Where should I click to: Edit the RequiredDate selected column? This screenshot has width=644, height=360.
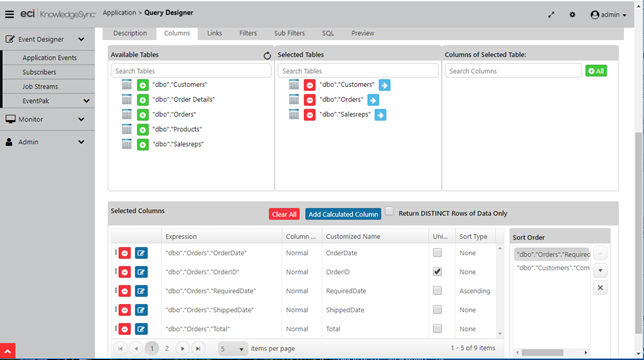pos(141,291)
